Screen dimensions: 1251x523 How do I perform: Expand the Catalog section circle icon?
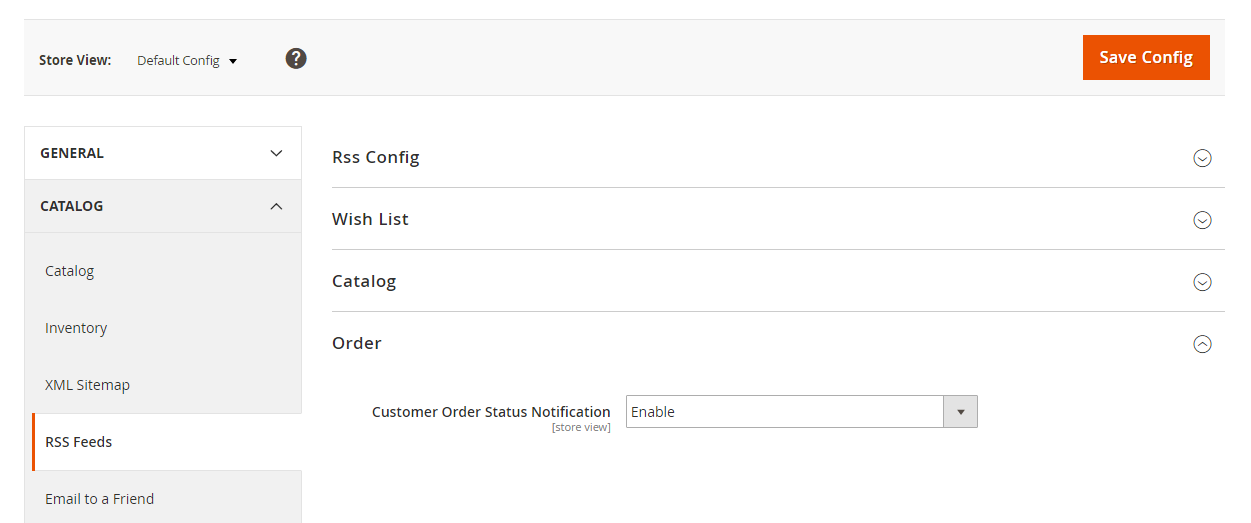(1203, 282)
